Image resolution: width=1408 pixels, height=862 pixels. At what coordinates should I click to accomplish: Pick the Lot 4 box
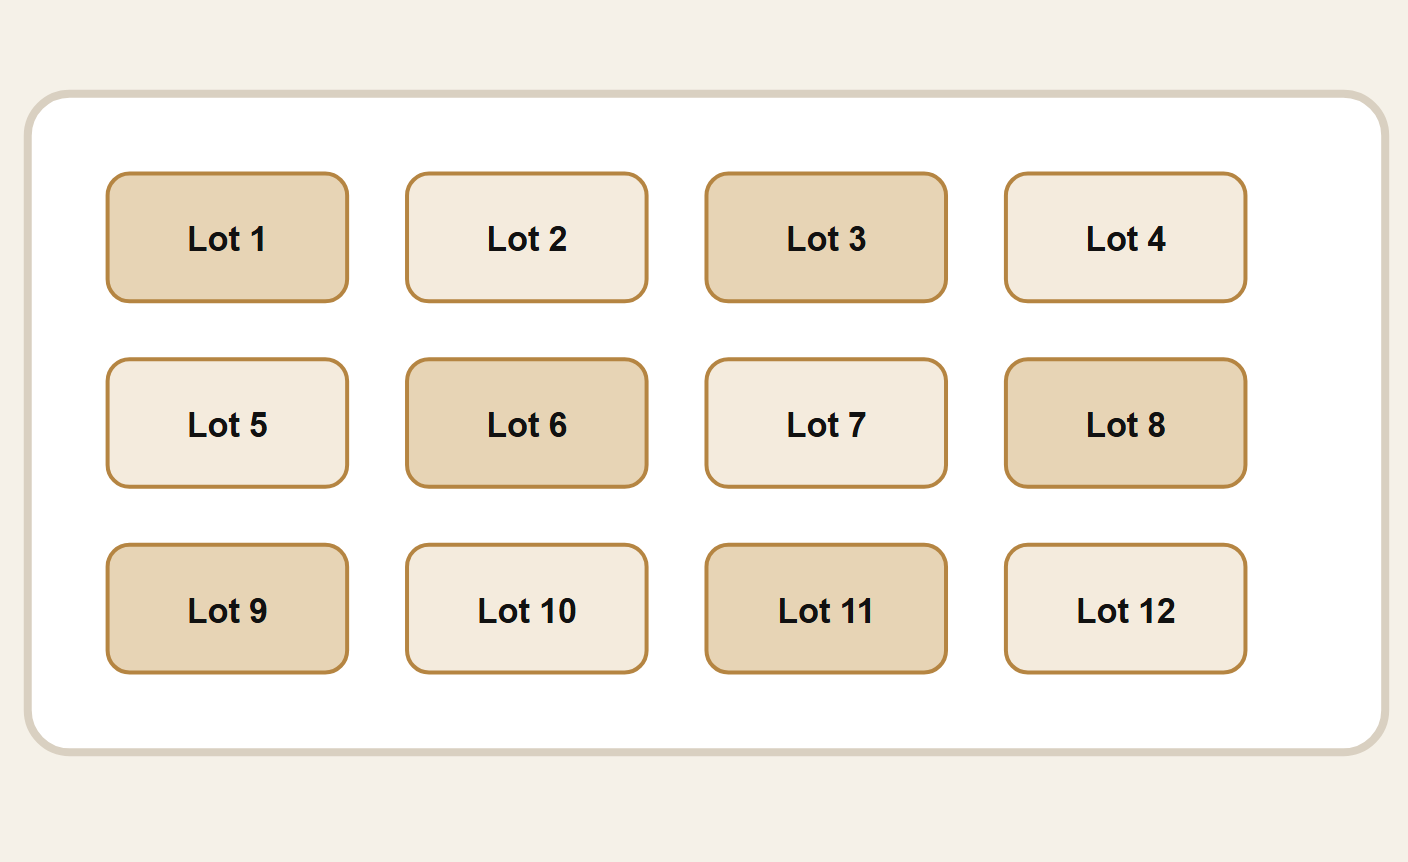click(1126, 237)
